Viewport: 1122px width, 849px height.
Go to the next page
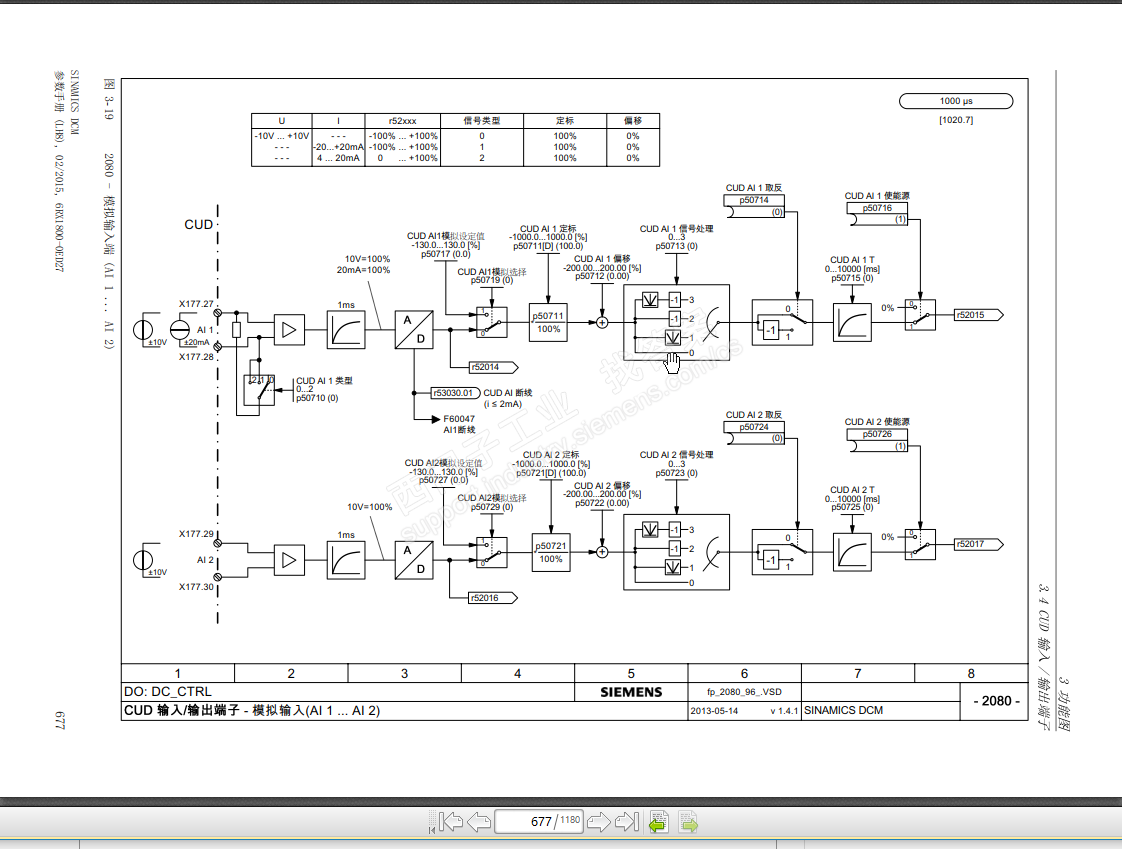point(598,822)
